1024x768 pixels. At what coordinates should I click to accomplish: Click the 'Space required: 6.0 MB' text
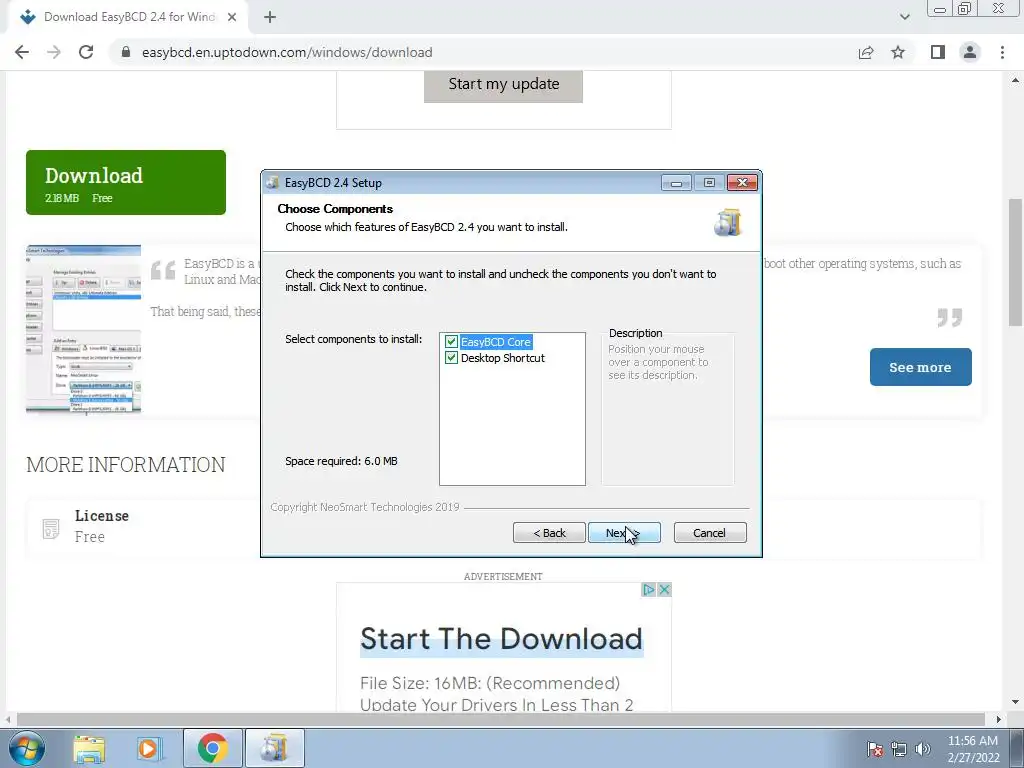(x=342, y=461)
